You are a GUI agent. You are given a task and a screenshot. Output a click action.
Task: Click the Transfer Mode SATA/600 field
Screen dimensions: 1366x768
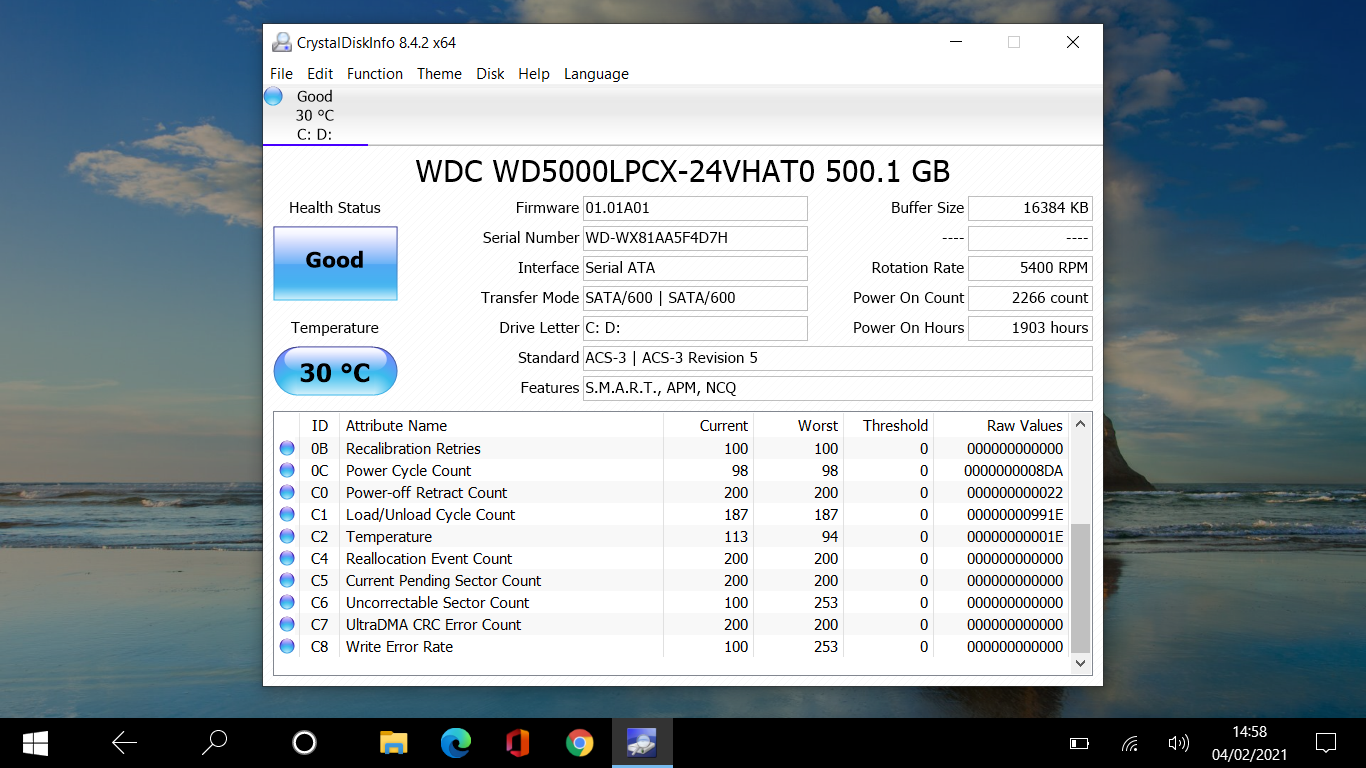pos(695,298)
